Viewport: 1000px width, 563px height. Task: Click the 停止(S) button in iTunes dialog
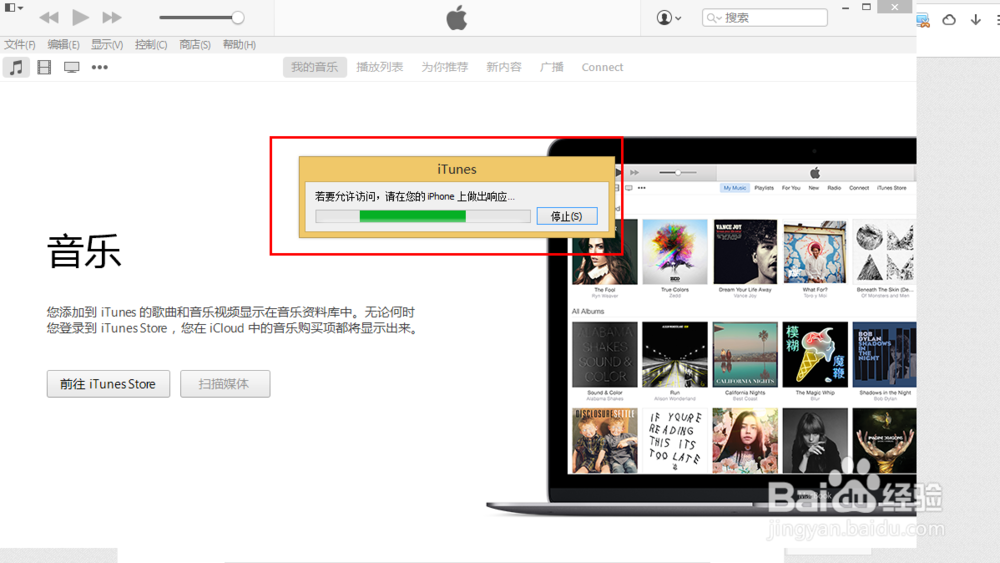(566, 216)
